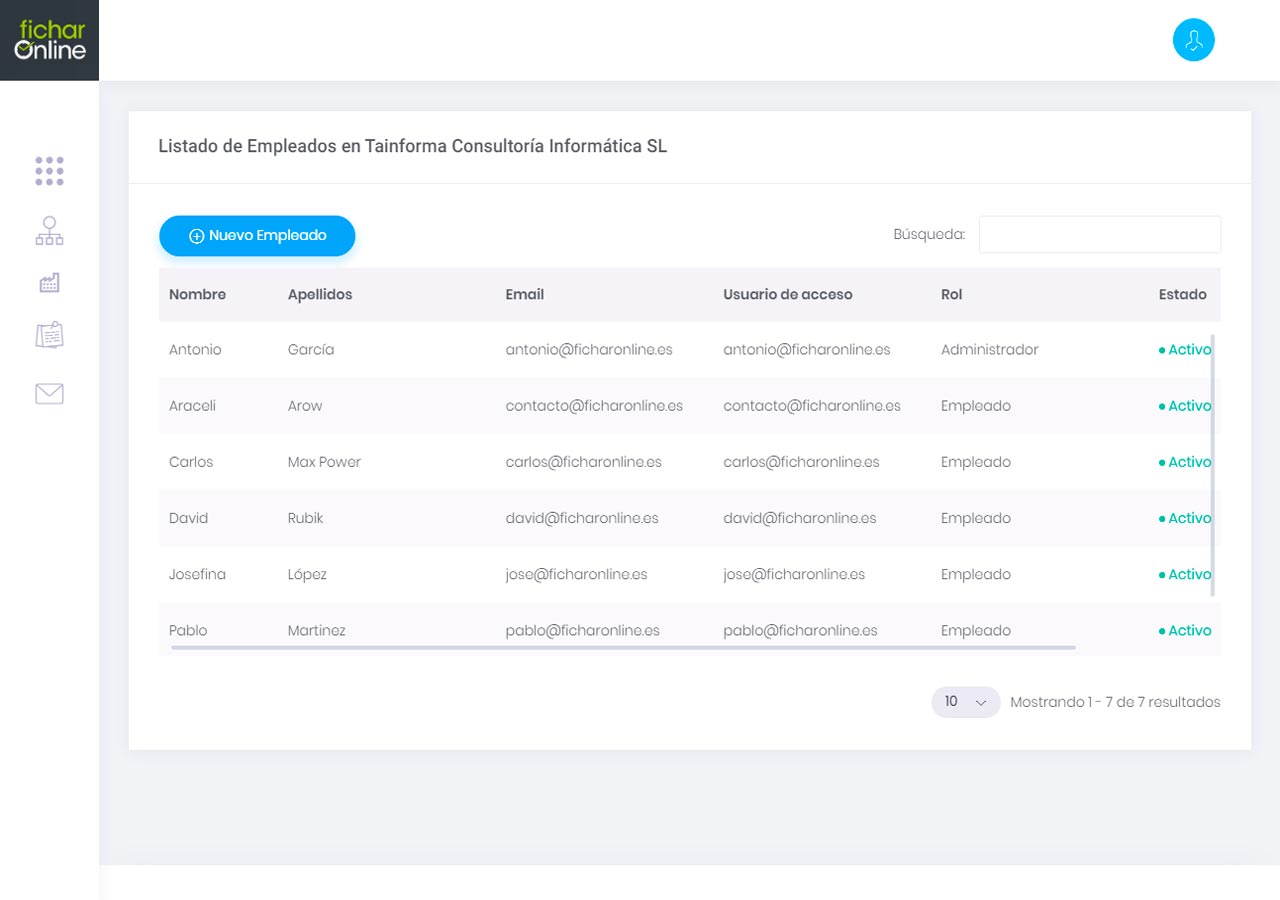Sort by Usuario de acceso column
This screenshot has height=900, width=1280.
(787, 294)
